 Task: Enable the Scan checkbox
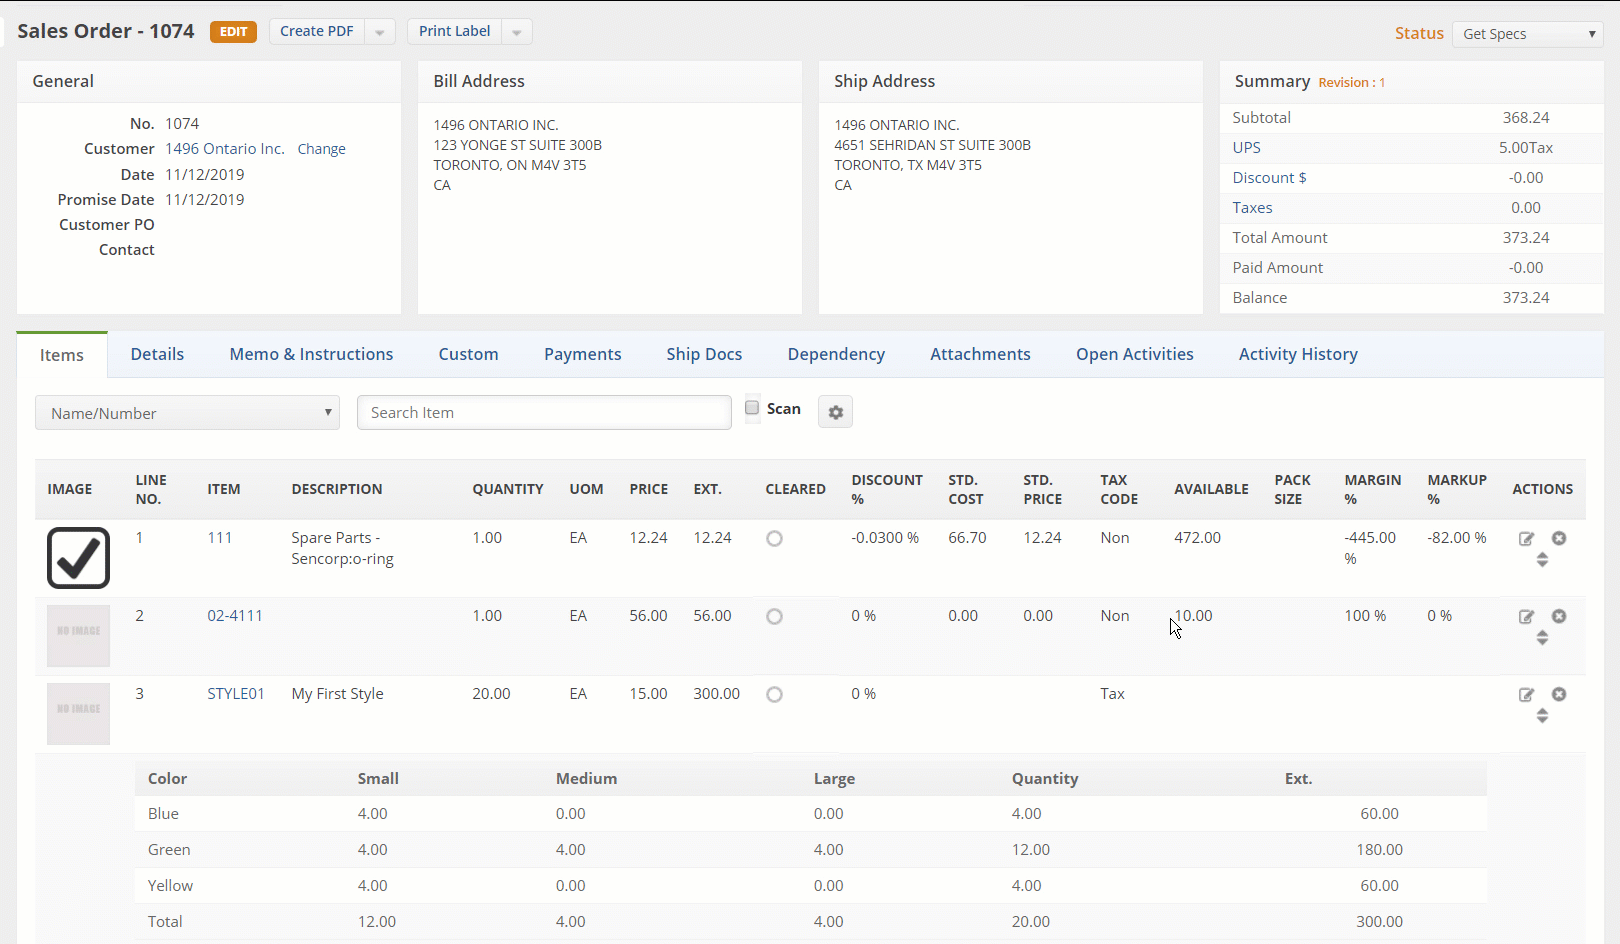[x=752, y=408]
